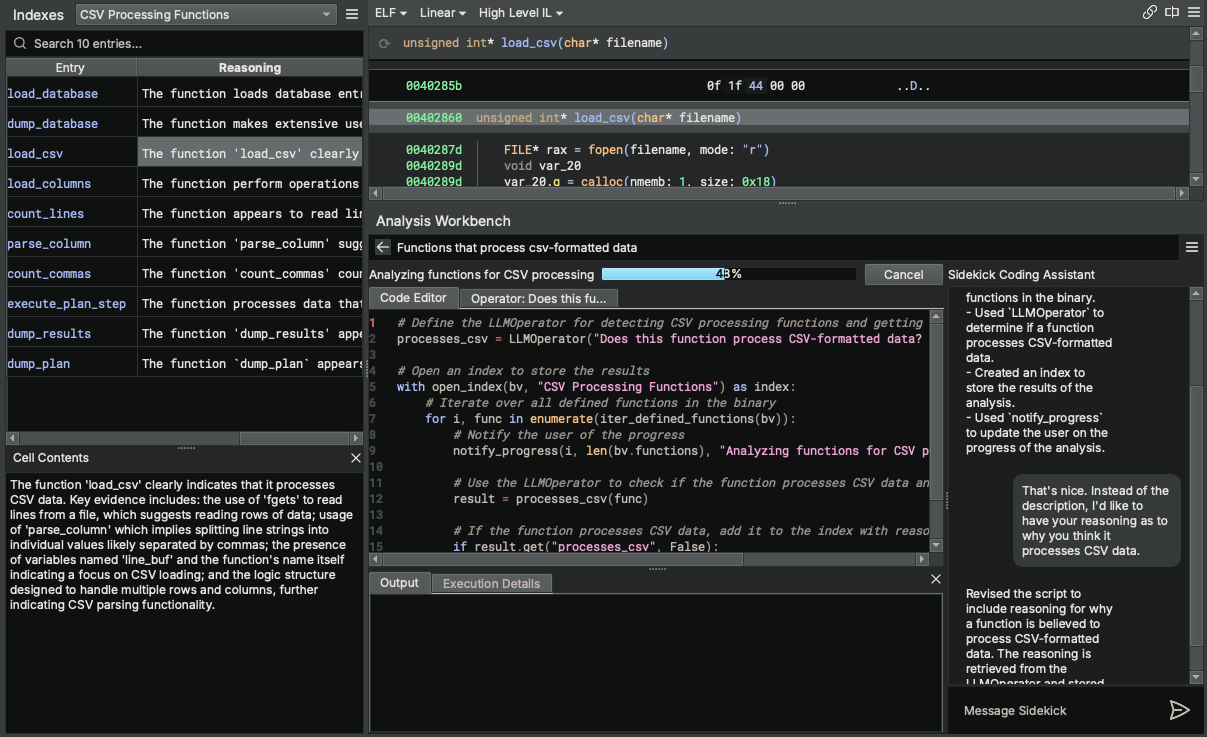Select the Output tab
Image resolution: width=1207 pixels, height=737 pixels.
pyautogui.click(x=399, y=582)
